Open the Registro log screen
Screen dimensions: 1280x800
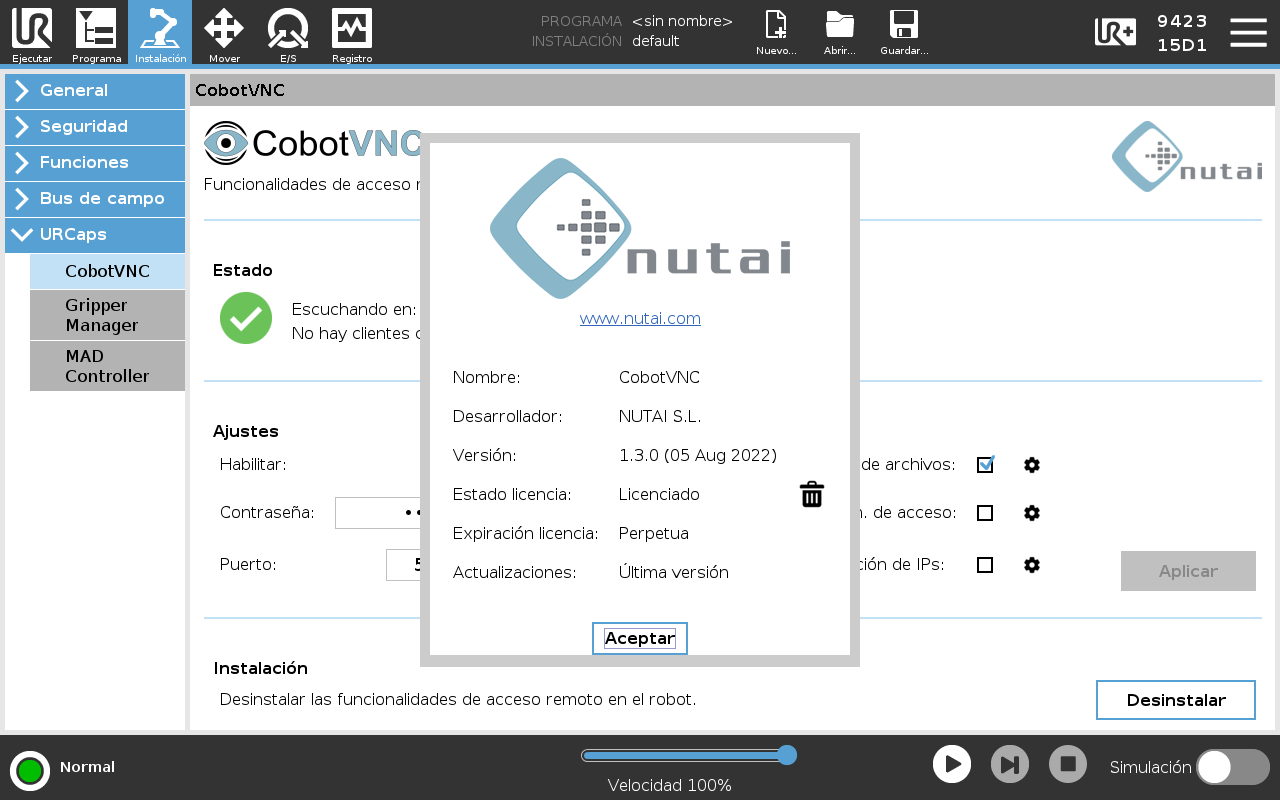tap(352, 33)
